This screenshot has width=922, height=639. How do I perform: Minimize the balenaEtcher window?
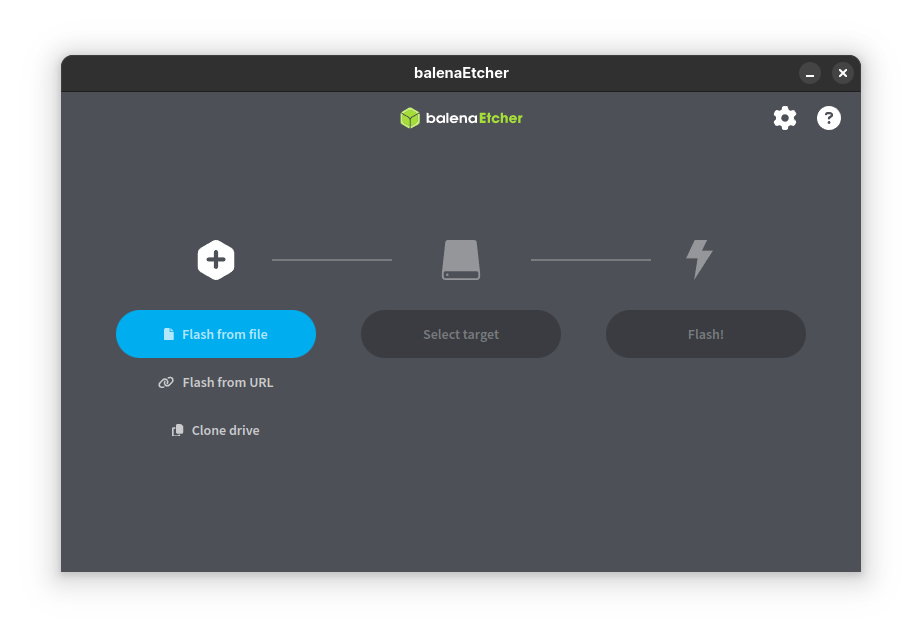point(810,73)
